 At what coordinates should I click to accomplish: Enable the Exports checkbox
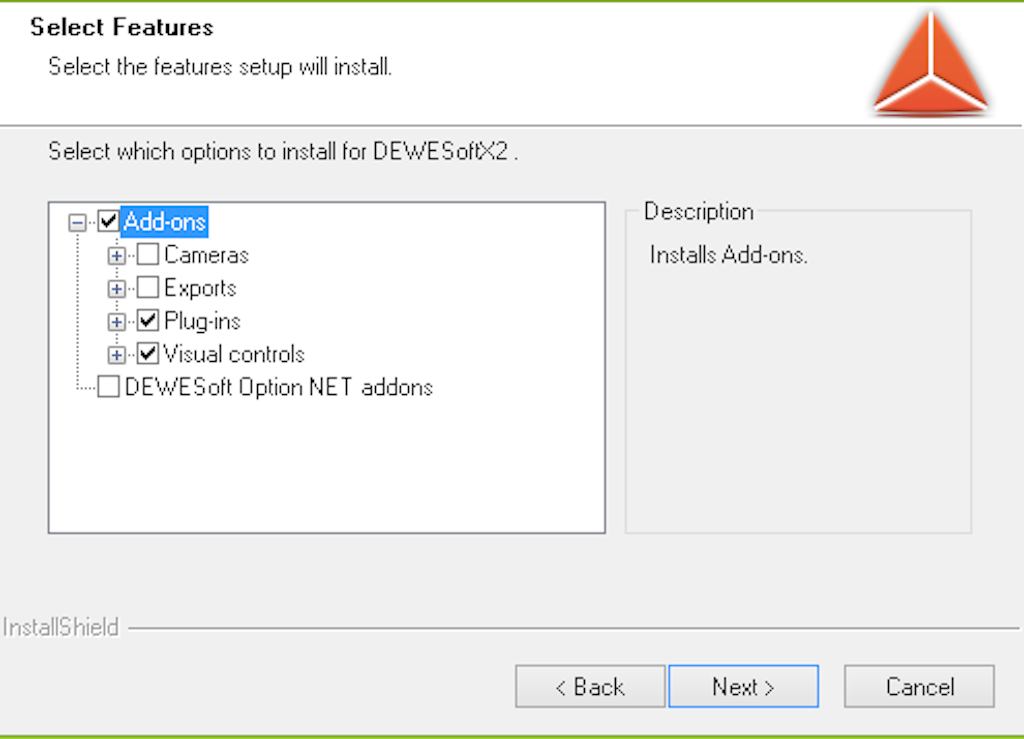pos(148,287)
